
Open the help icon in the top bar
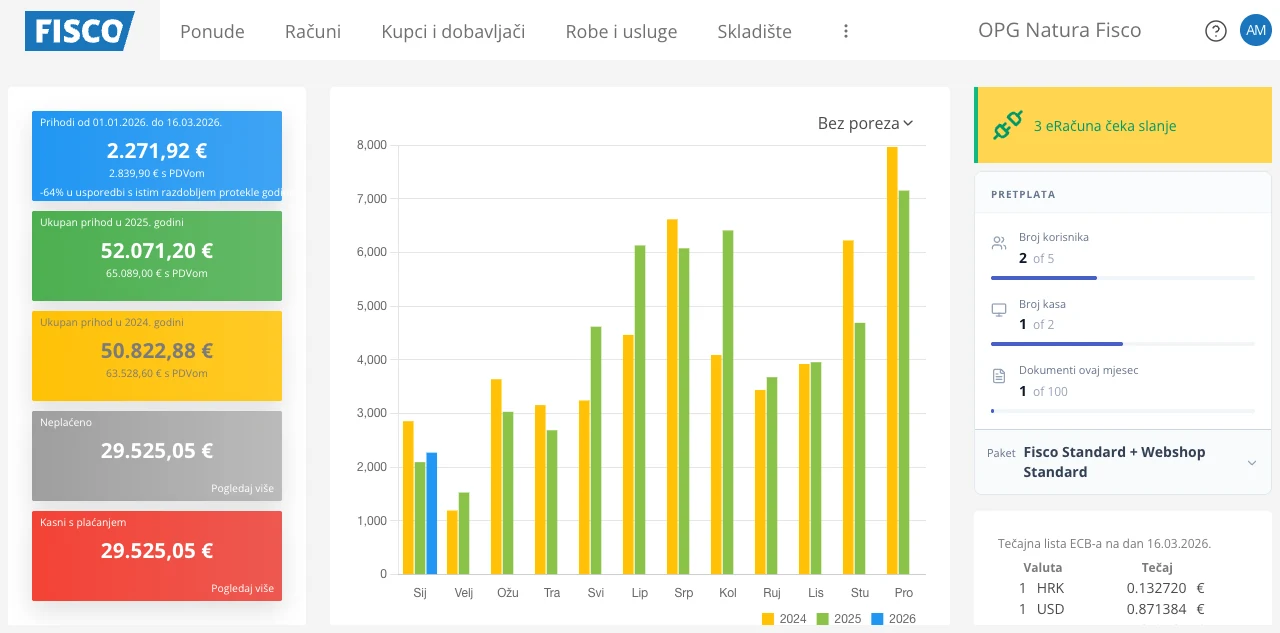coord(1215,30)
